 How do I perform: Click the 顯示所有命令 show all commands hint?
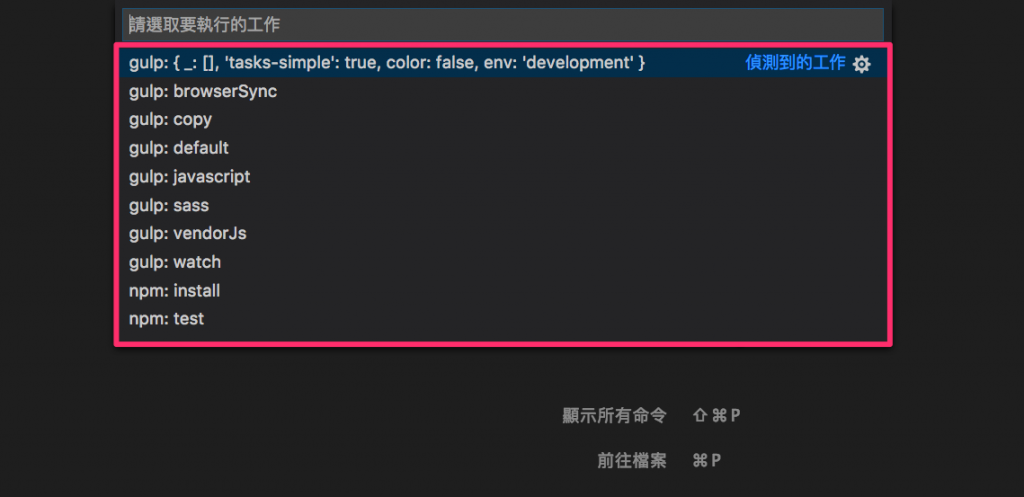click(x=615, y=416)
